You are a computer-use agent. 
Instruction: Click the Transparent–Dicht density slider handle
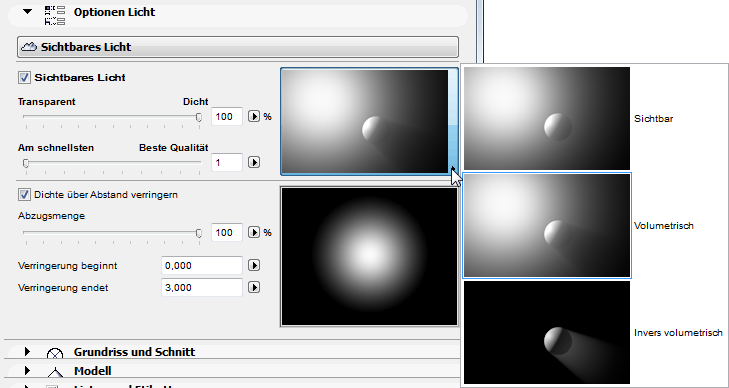coord(199,117)
